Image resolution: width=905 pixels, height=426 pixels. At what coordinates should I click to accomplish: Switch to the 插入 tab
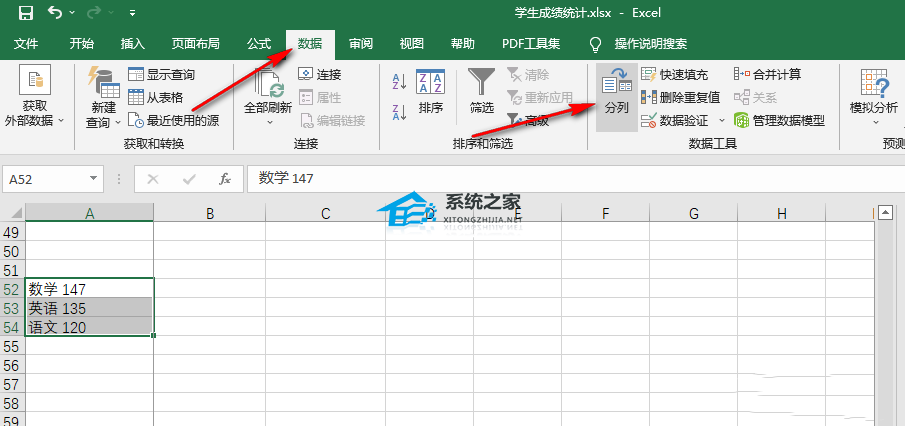coord(133,44)
